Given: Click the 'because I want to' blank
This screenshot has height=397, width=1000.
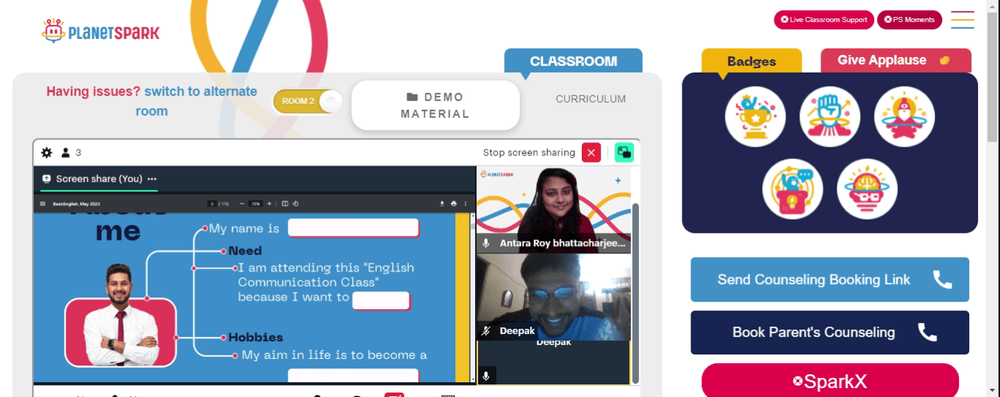Looking at the screenshot, I should (381, 301).
